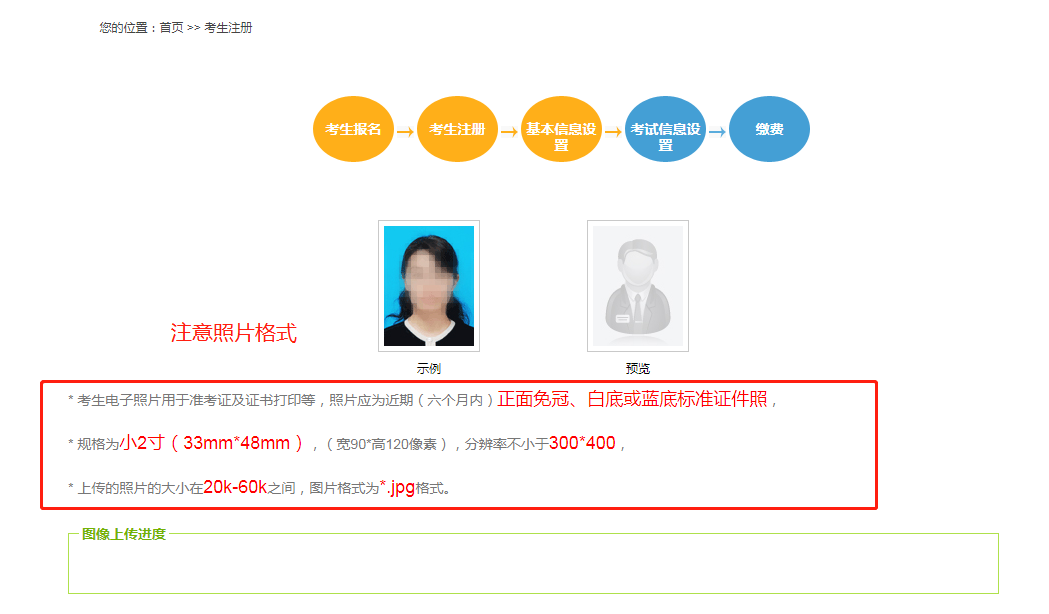
Task: Click arrow between 考生注册 and 基本信息设置
Action: (509, 131)
